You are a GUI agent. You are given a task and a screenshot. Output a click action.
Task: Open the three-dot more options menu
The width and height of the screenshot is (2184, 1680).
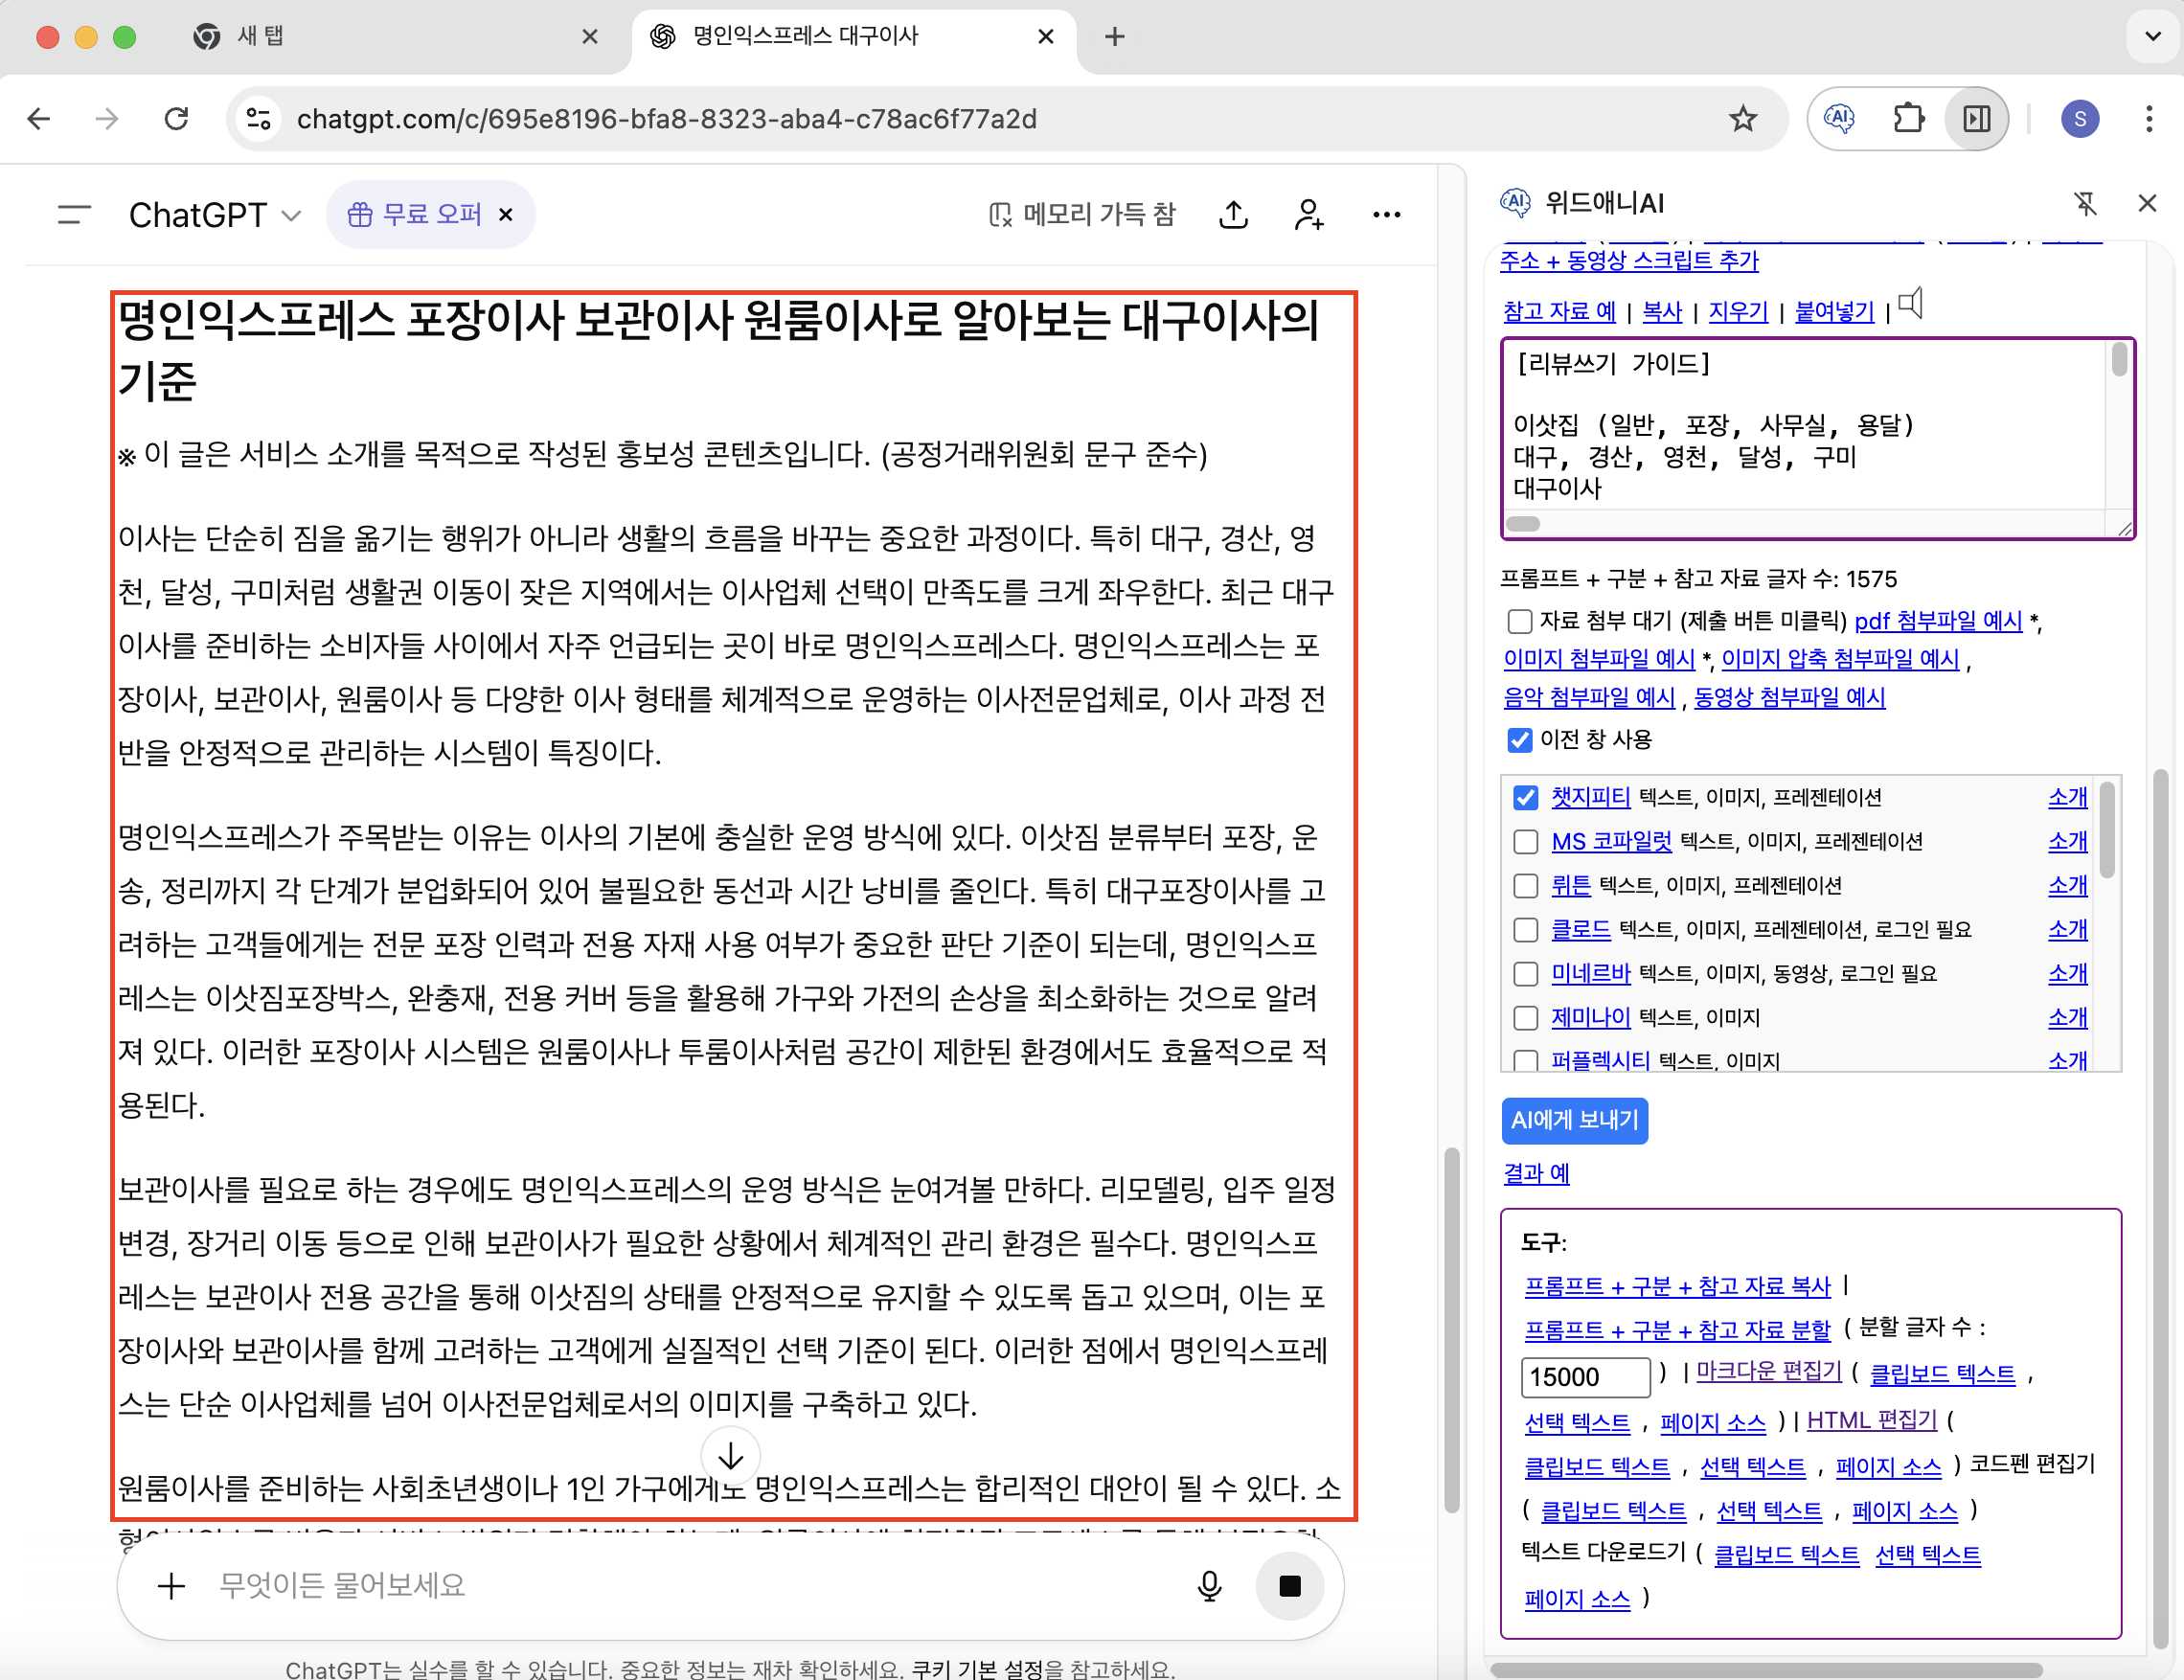pos(1386,214)
